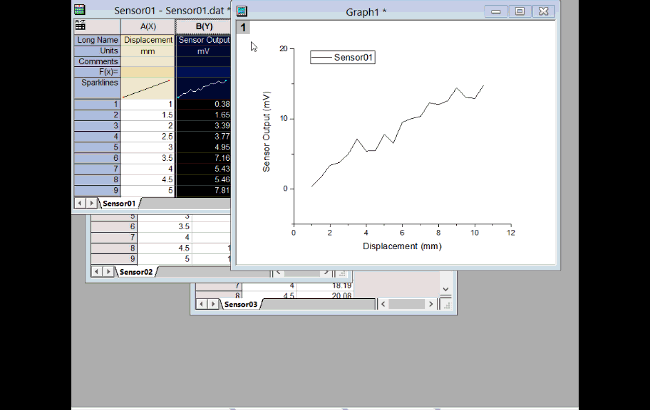Select column A(X) header
Screen dimensions: 650x410
[148, 27]
